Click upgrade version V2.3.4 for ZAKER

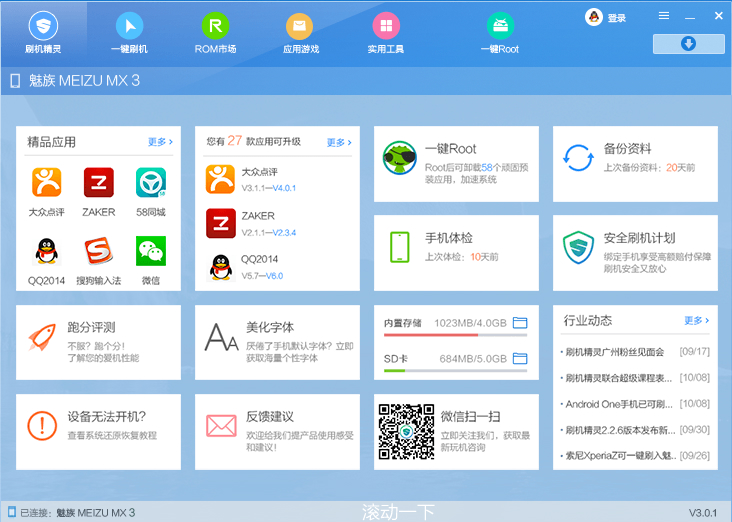click(x=284, y=233)
